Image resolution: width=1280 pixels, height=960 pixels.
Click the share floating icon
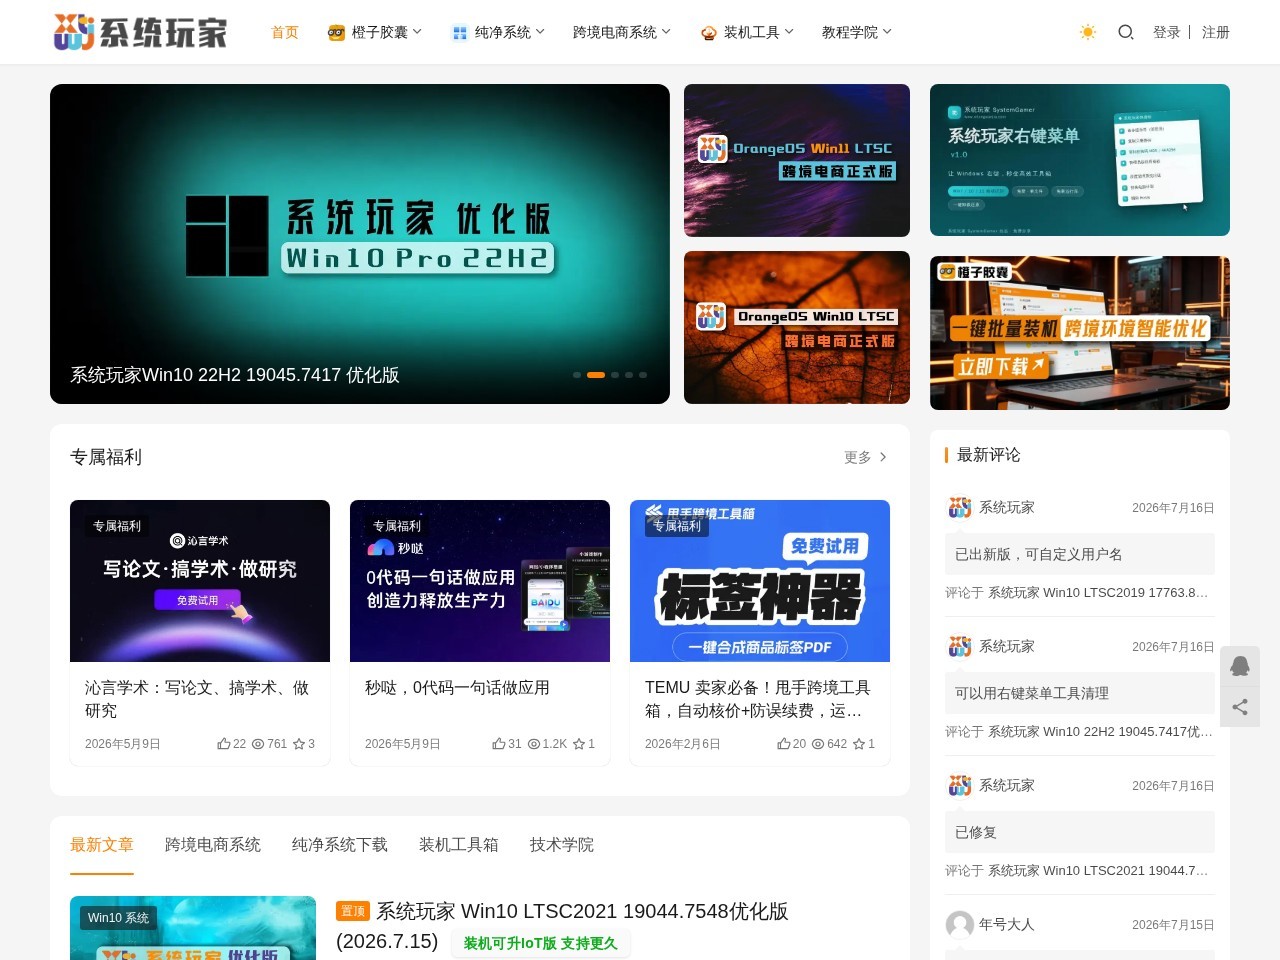pos(1240,707)
